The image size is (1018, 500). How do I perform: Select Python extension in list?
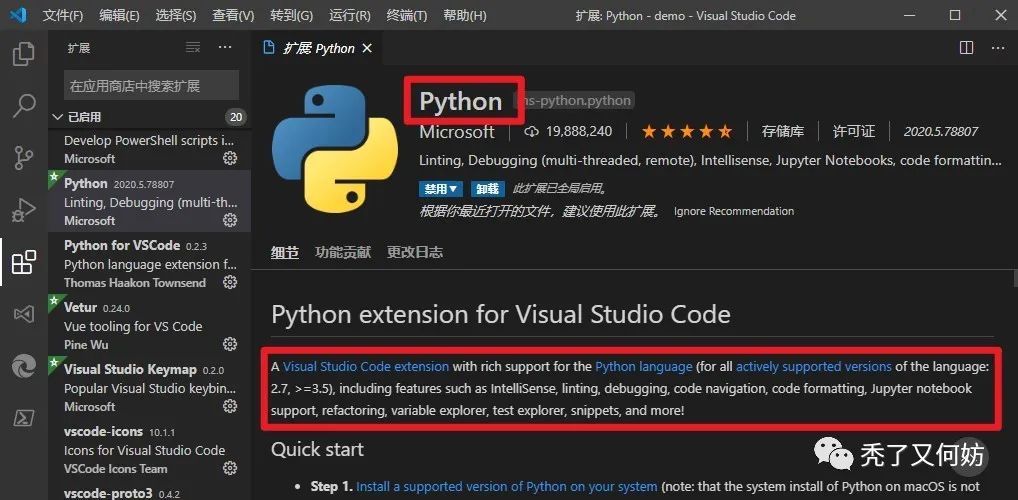pos(149,201)
